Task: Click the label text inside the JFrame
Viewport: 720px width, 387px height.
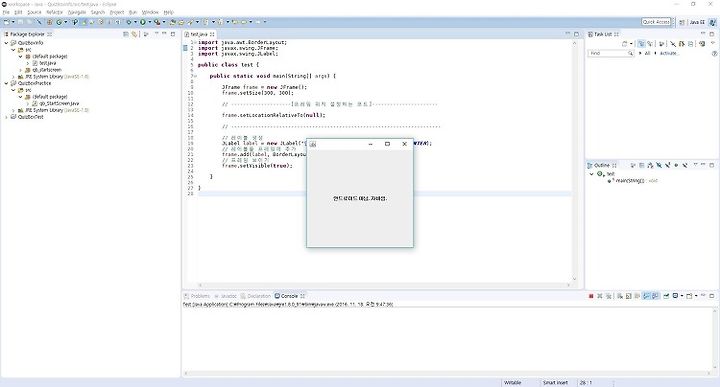Action: click(360, 198)
